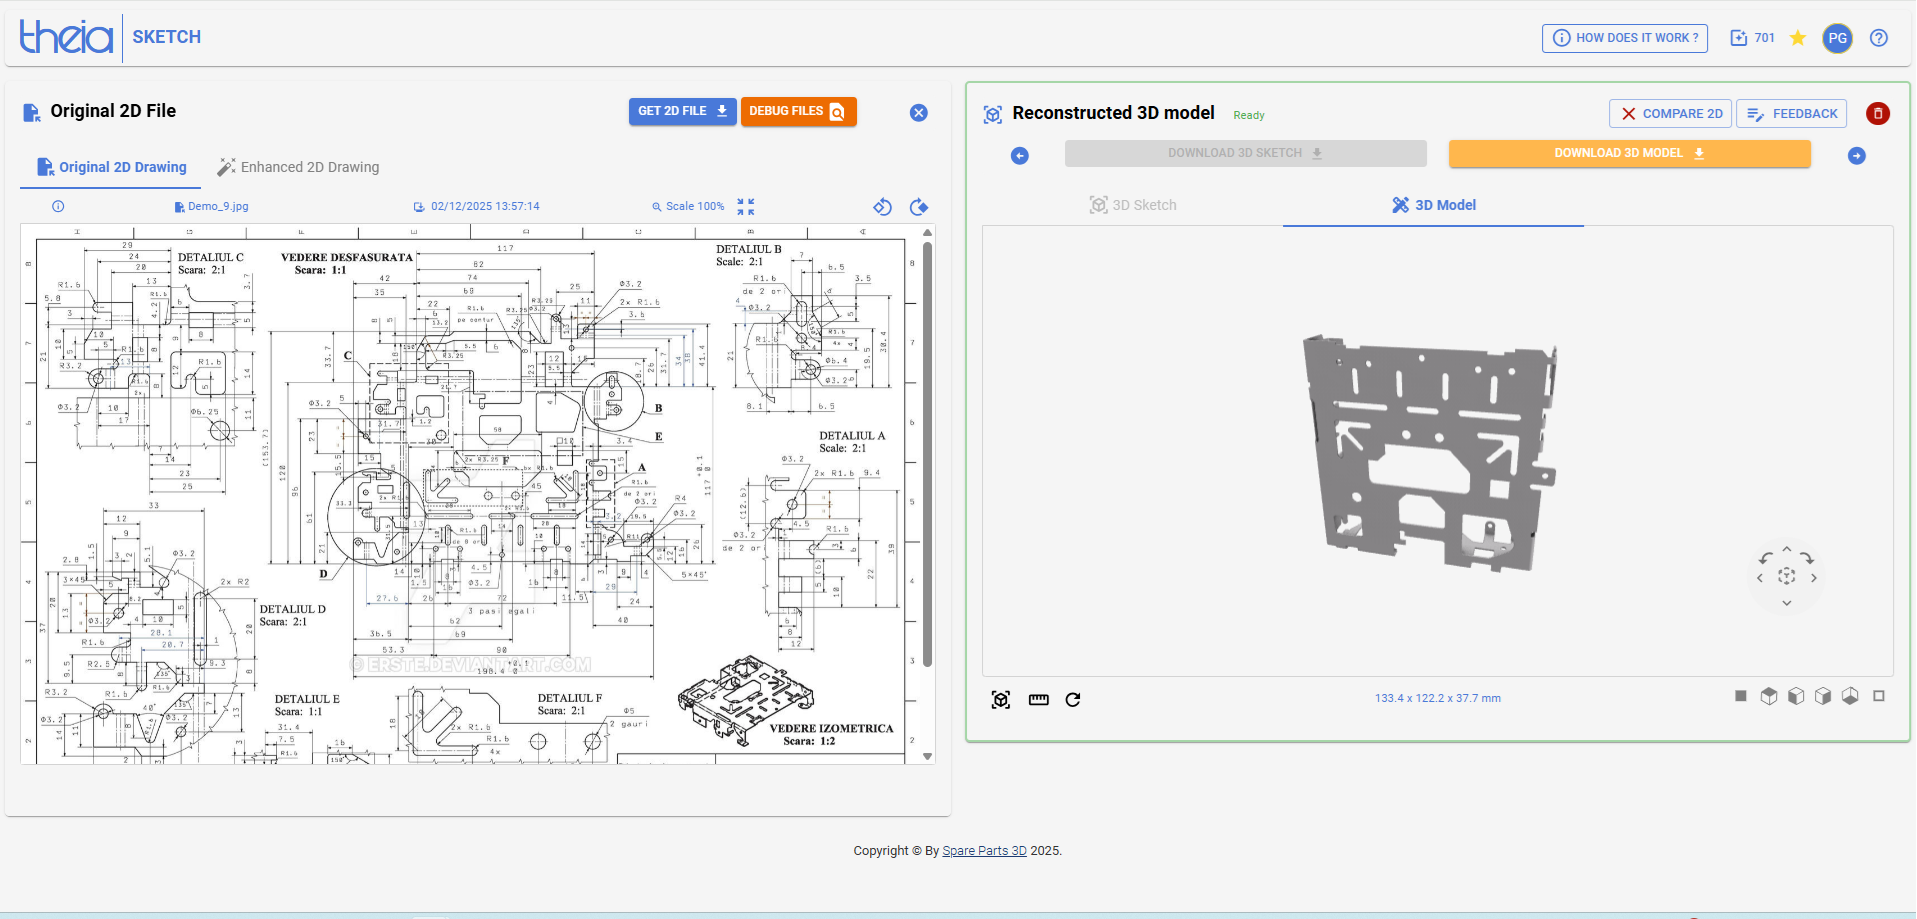
Task: Click the 133.4 x 122.2 x 37.7 mm dimensions
Action: pyautogui.click(x=1437, y=698)
